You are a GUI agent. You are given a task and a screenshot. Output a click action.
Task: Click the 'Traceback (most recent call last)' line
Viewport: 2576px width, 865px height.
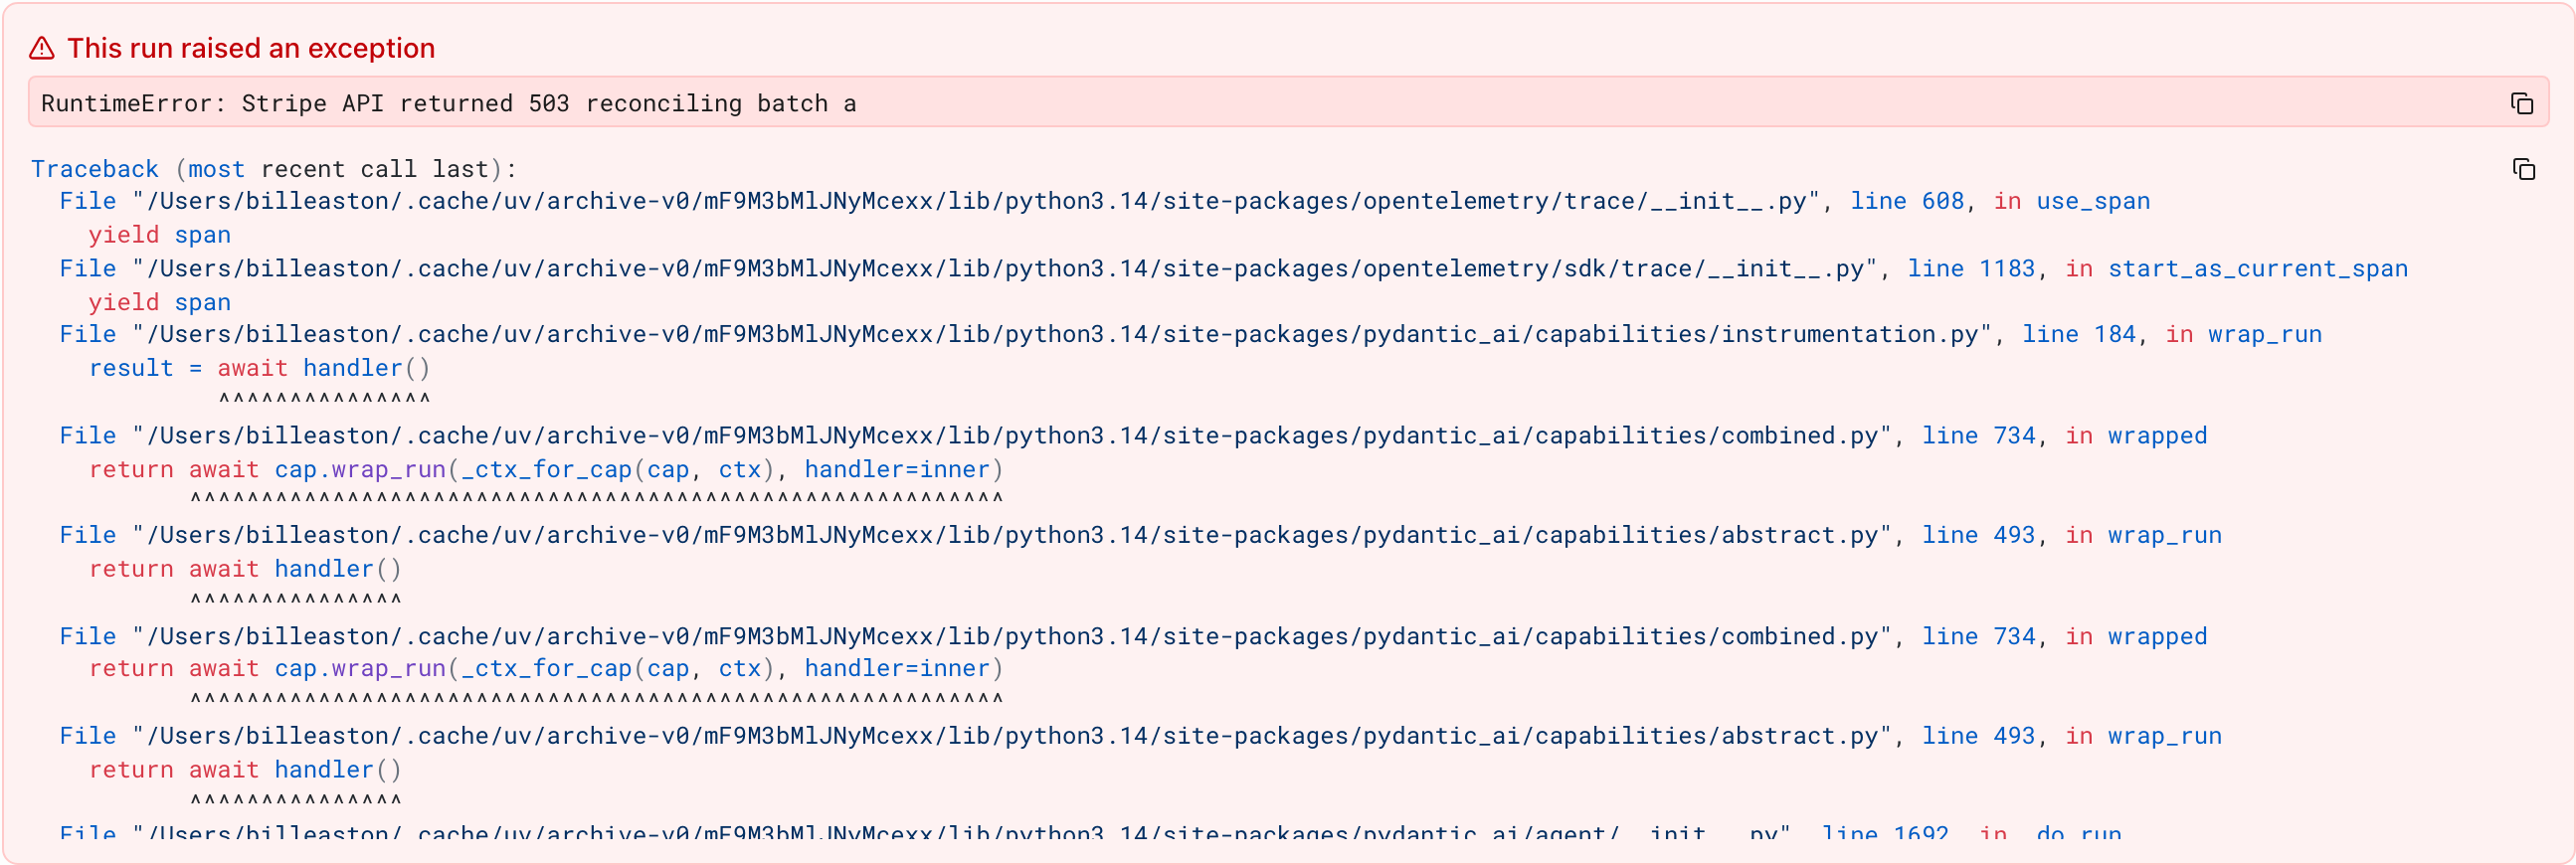tap(274, 169)
